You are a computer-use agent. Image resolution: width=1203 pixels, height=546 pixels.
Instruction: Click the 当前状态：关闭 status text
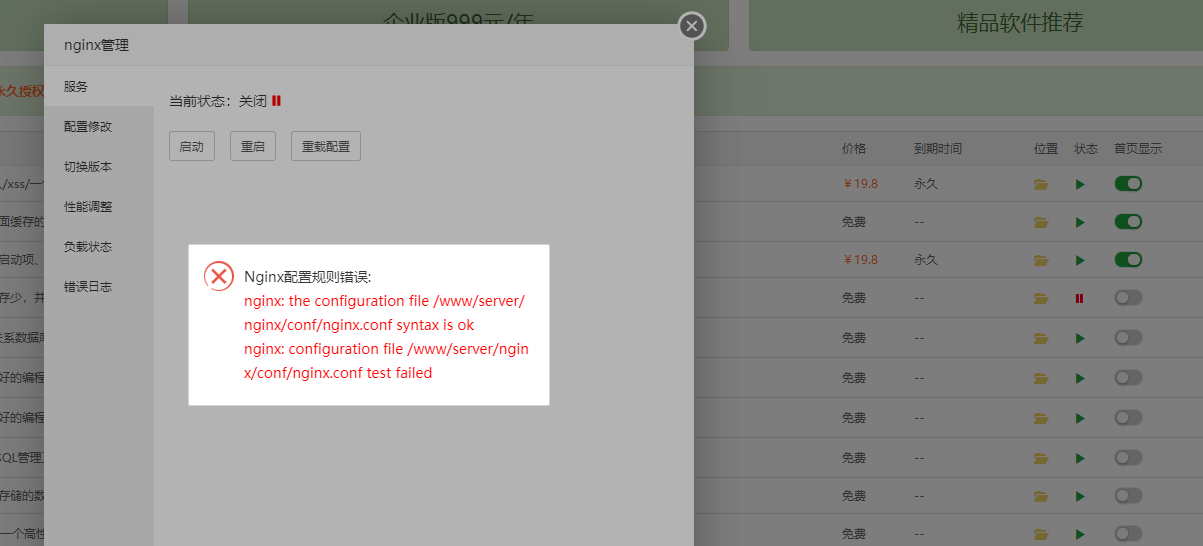218,101
